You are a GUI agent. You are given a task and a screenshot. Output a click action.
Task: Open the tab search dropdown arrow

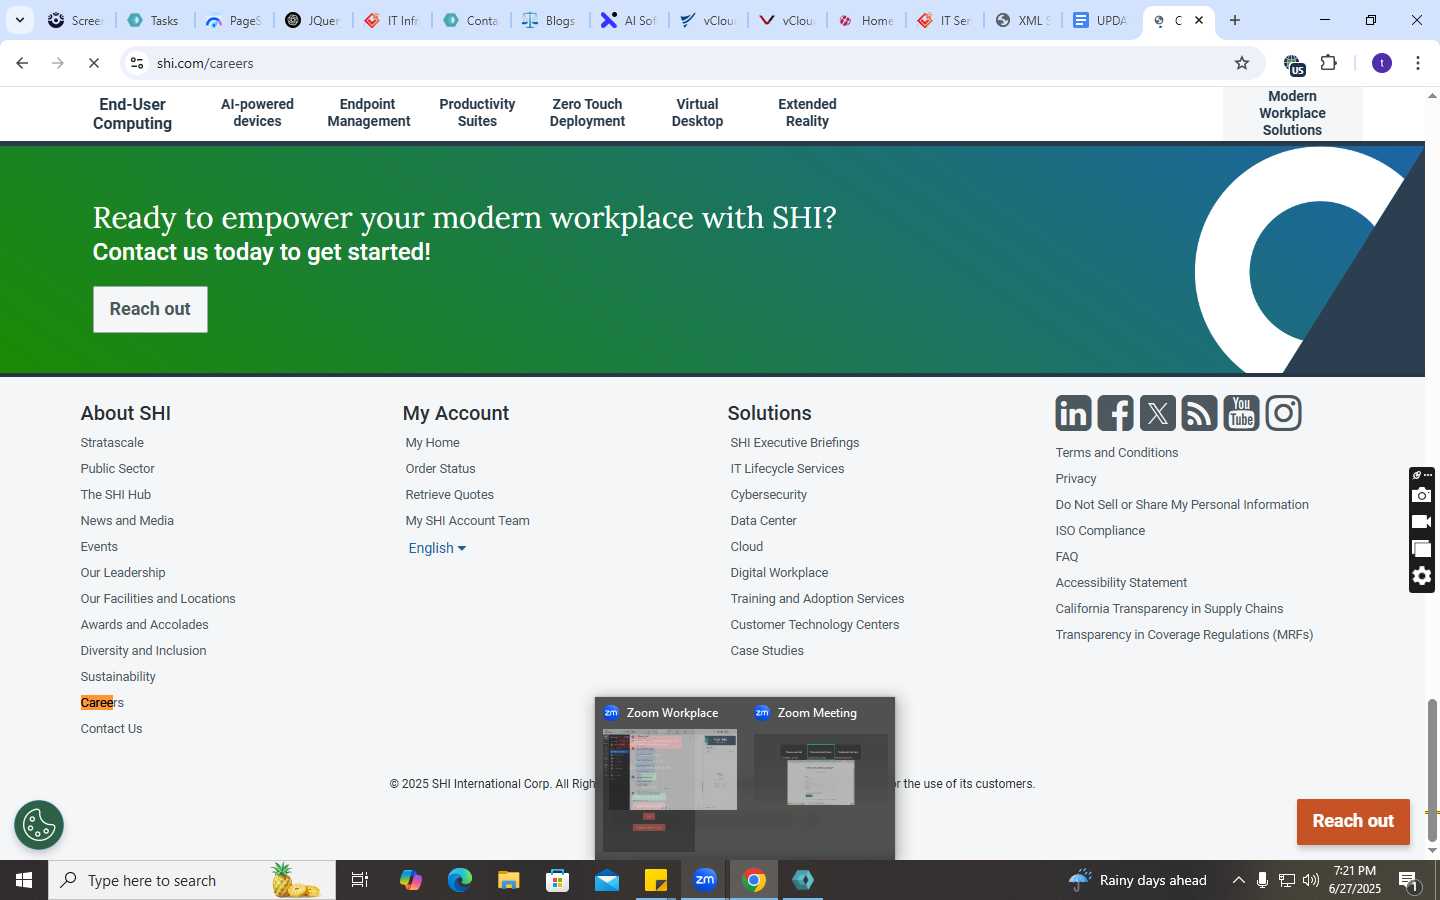[x=19, y=20]
